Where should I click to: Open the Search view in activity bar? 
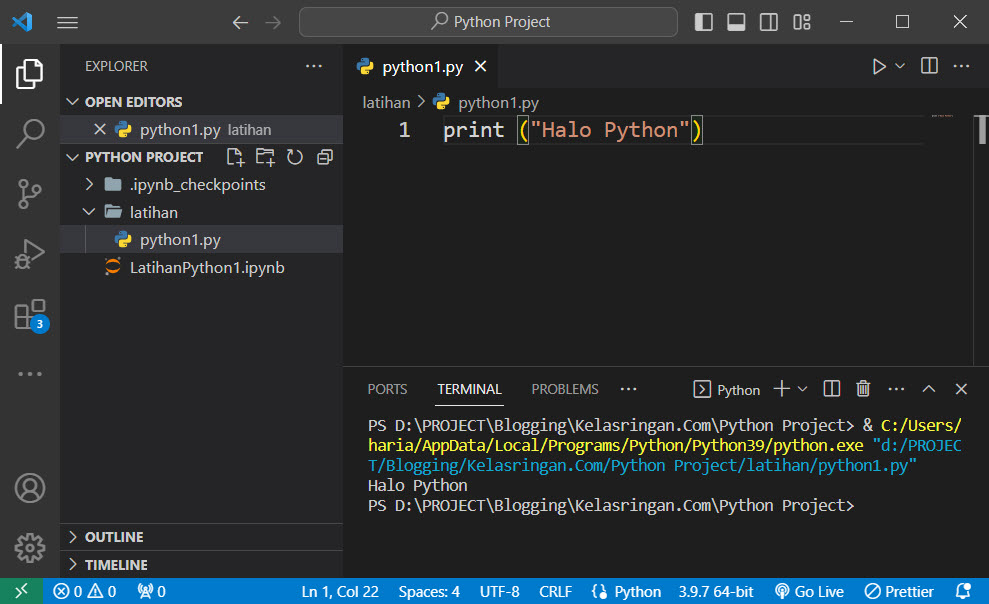coord(30,134)
